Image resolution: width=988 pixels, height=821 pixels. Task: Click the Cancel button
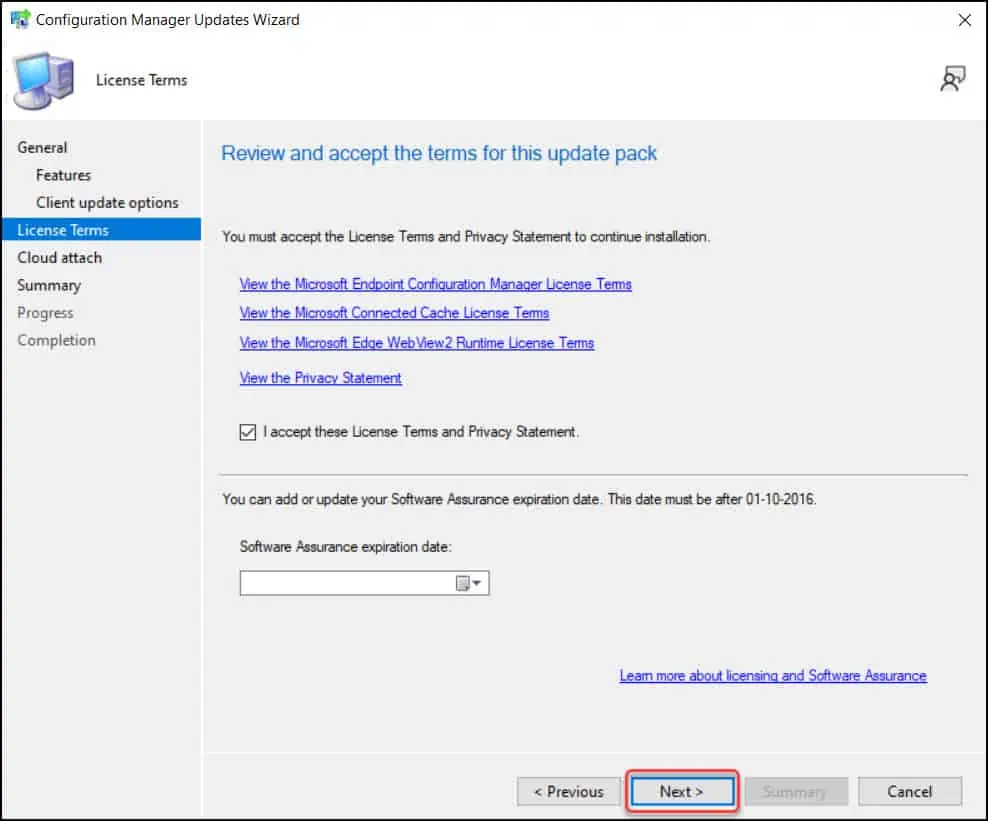910,791
